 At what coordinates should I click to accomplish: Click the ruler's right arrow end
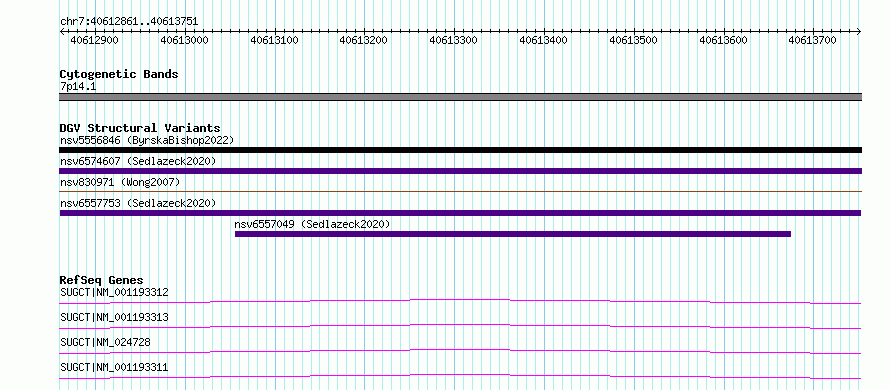click(859, 31)
